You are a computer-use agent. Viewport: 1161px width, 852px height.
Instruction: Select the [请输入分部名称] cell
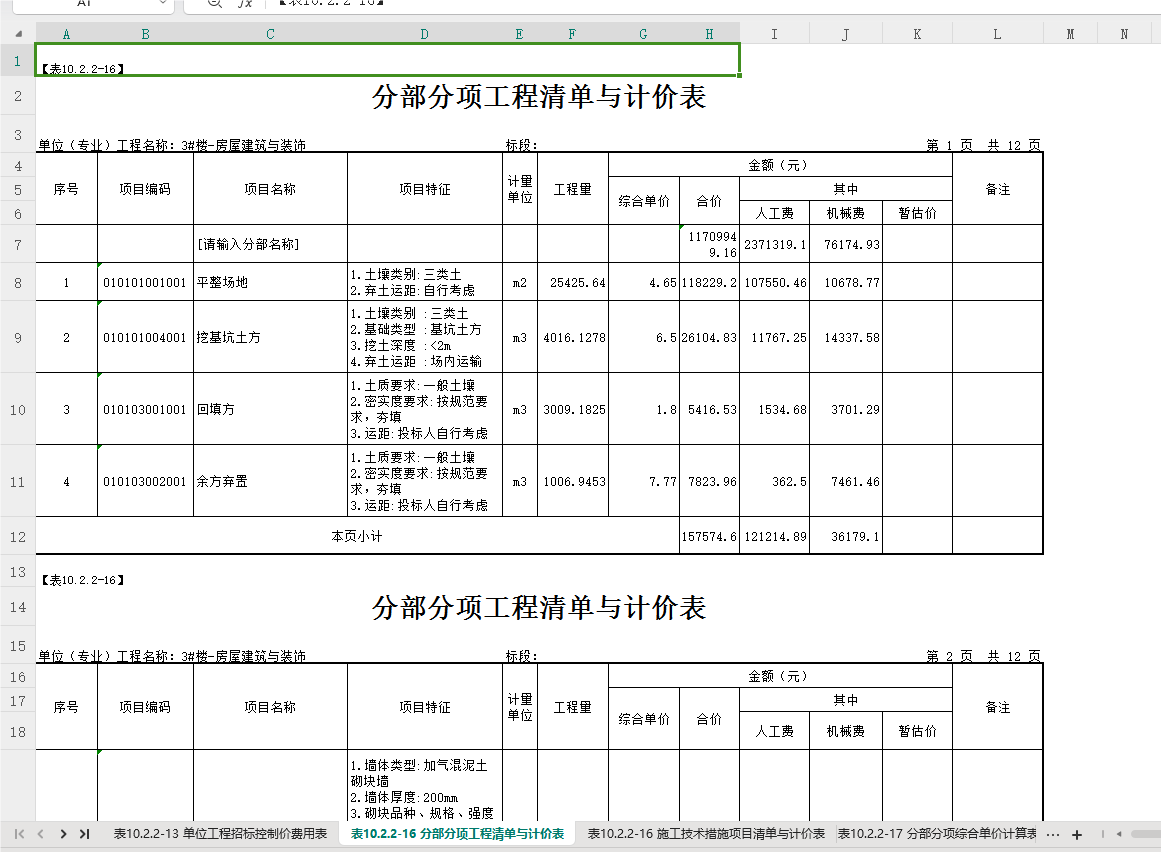(270, 244)
